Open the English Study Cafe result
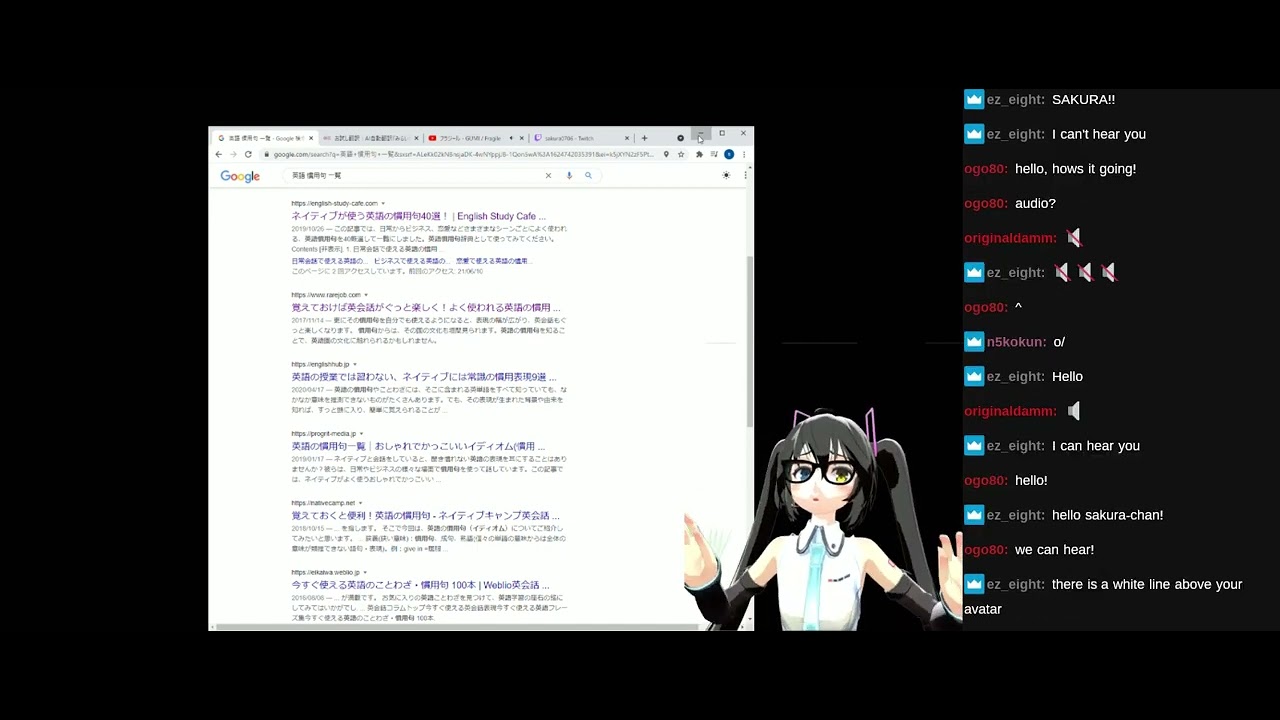 point(418,216)
